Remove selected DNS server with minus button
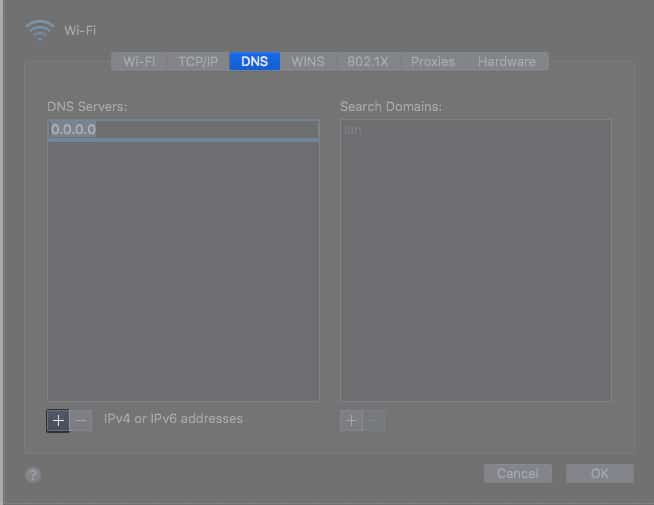Image resolution: width=654 pixels, height=505 pixels. click(x=81, y=420)
